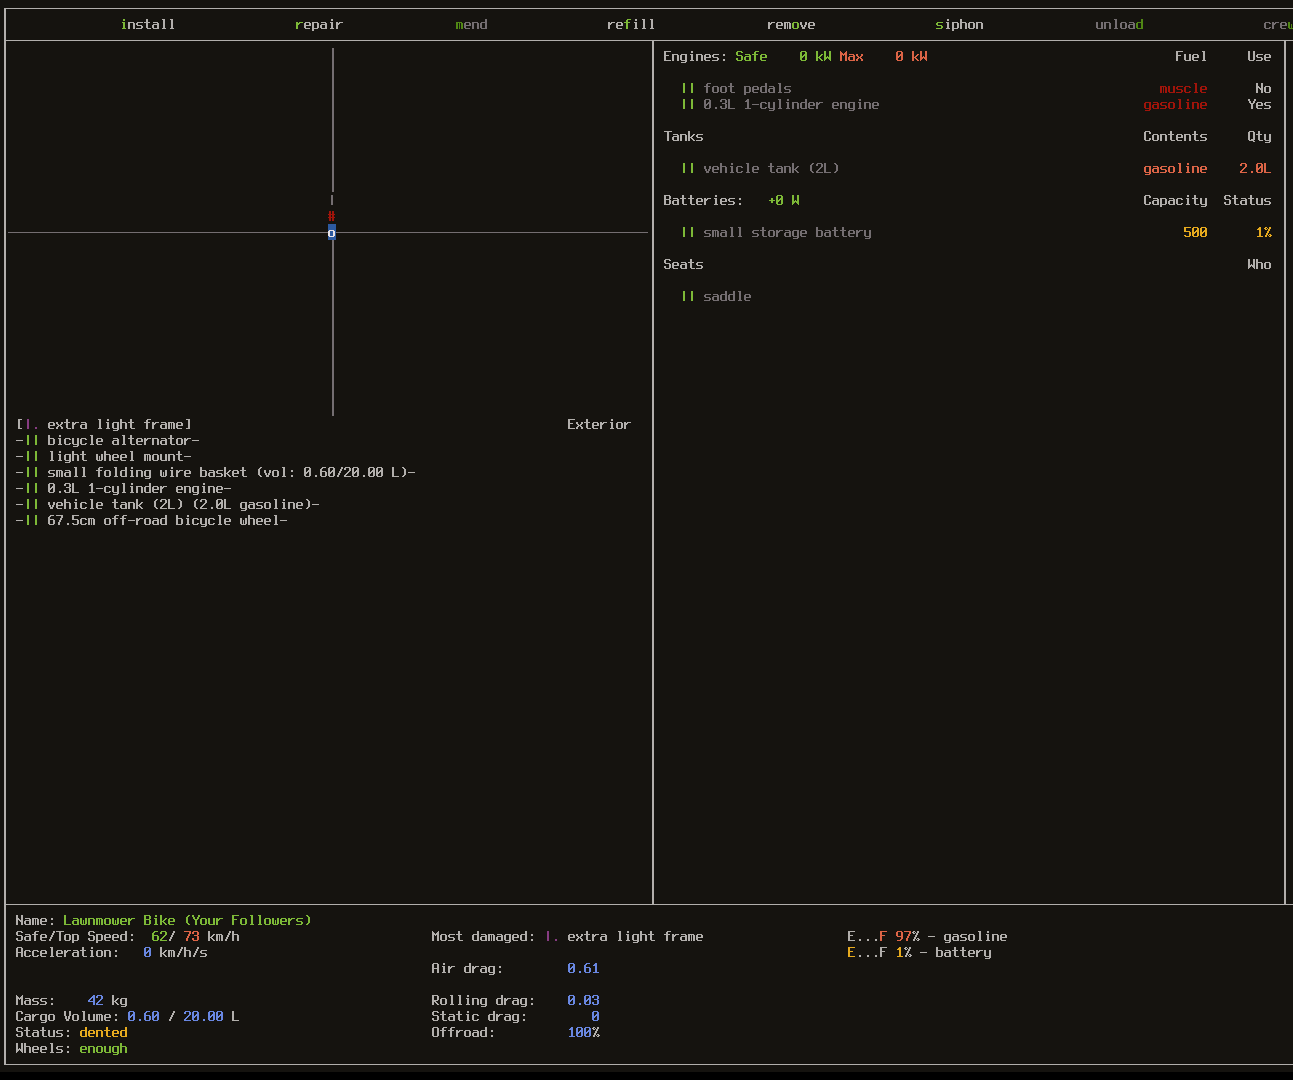
Task: Click the Cargo Volume value
Action: coord(183,1017)
